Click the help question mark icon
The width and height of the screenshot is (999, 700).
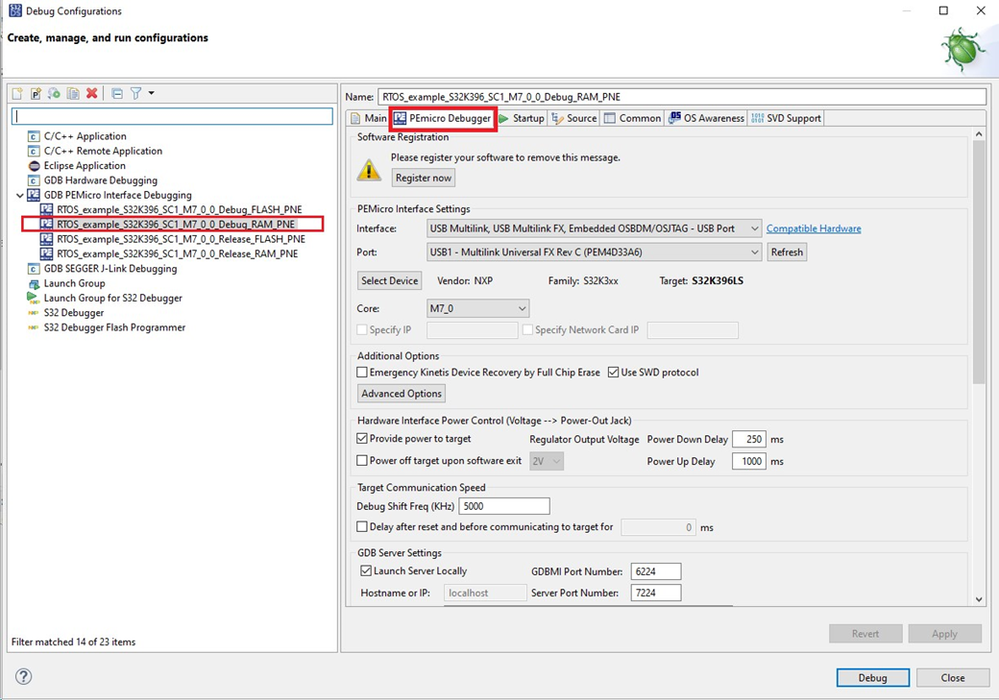tap(24, 676)
